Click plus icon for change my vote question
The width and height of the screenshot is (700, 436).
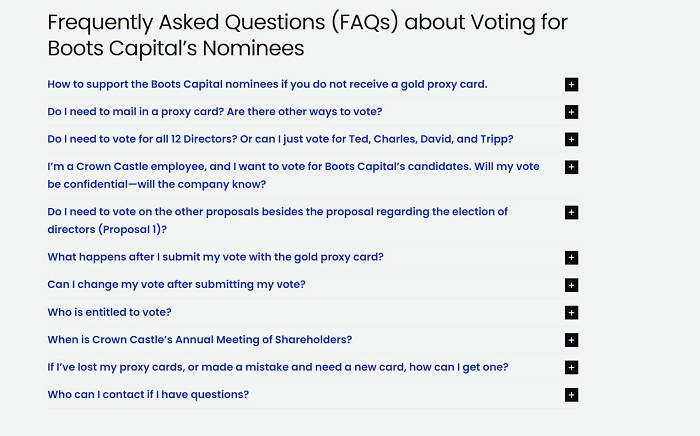click(x=571, y=285)
